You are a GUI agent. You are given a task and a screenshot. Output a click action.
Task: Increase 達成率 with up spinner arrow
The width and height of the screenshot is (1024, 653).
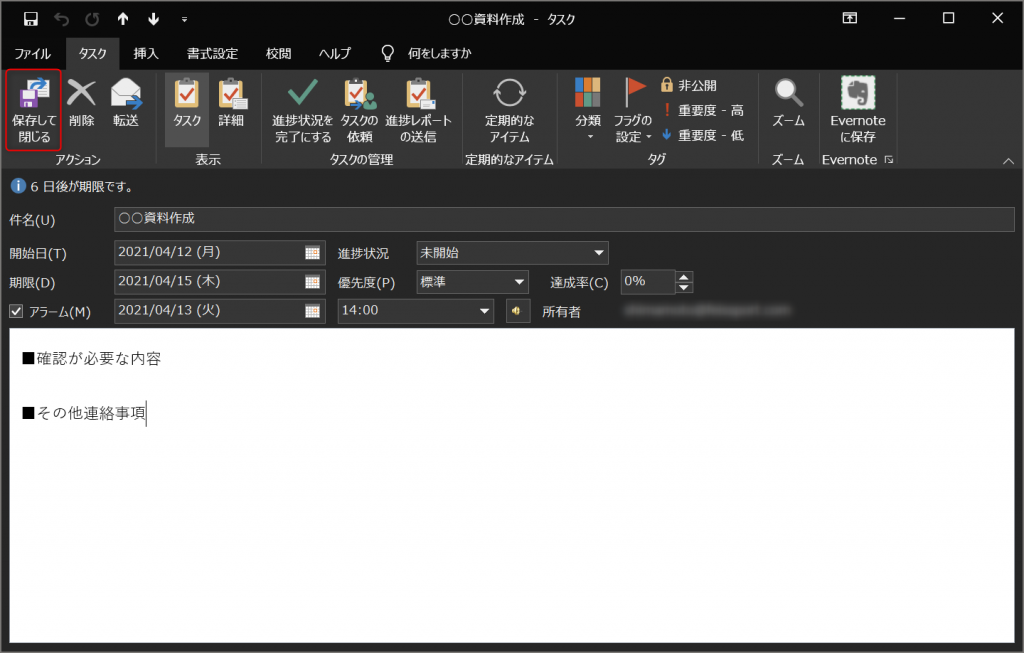[x=684, y=276]
